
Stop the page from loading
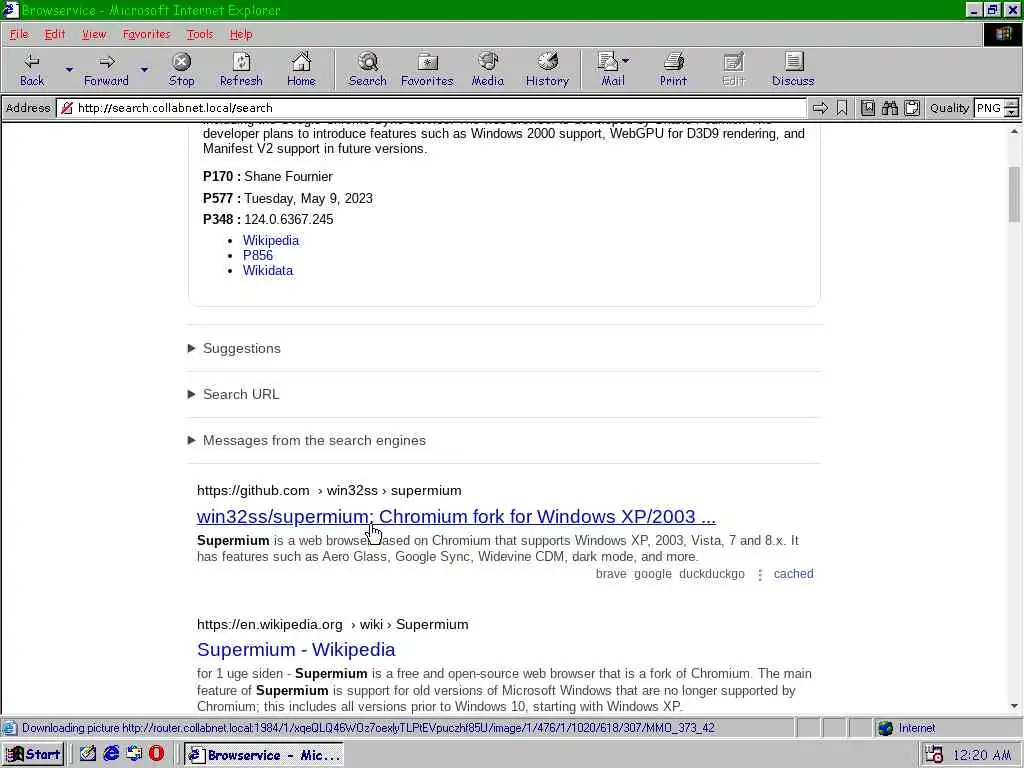(x=181, y=70)
